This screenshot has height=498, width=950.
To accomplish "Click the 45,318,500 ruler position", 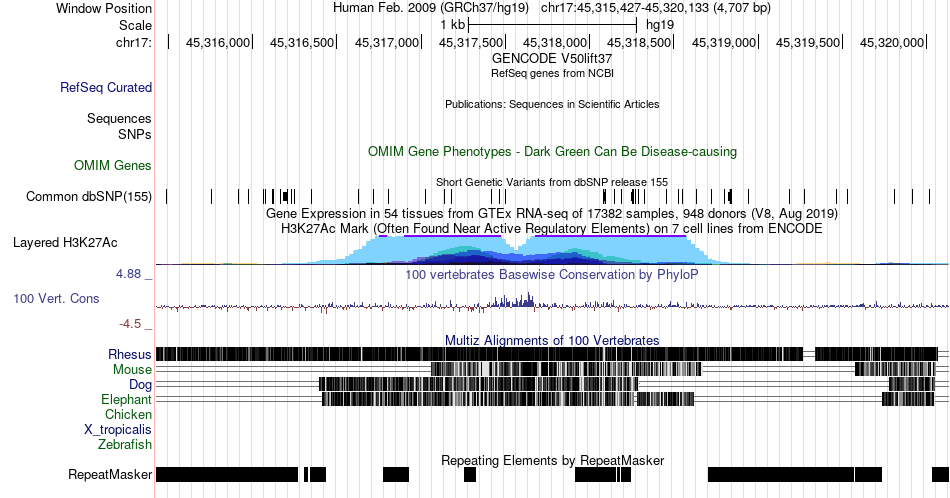I will tap(639, 42).
